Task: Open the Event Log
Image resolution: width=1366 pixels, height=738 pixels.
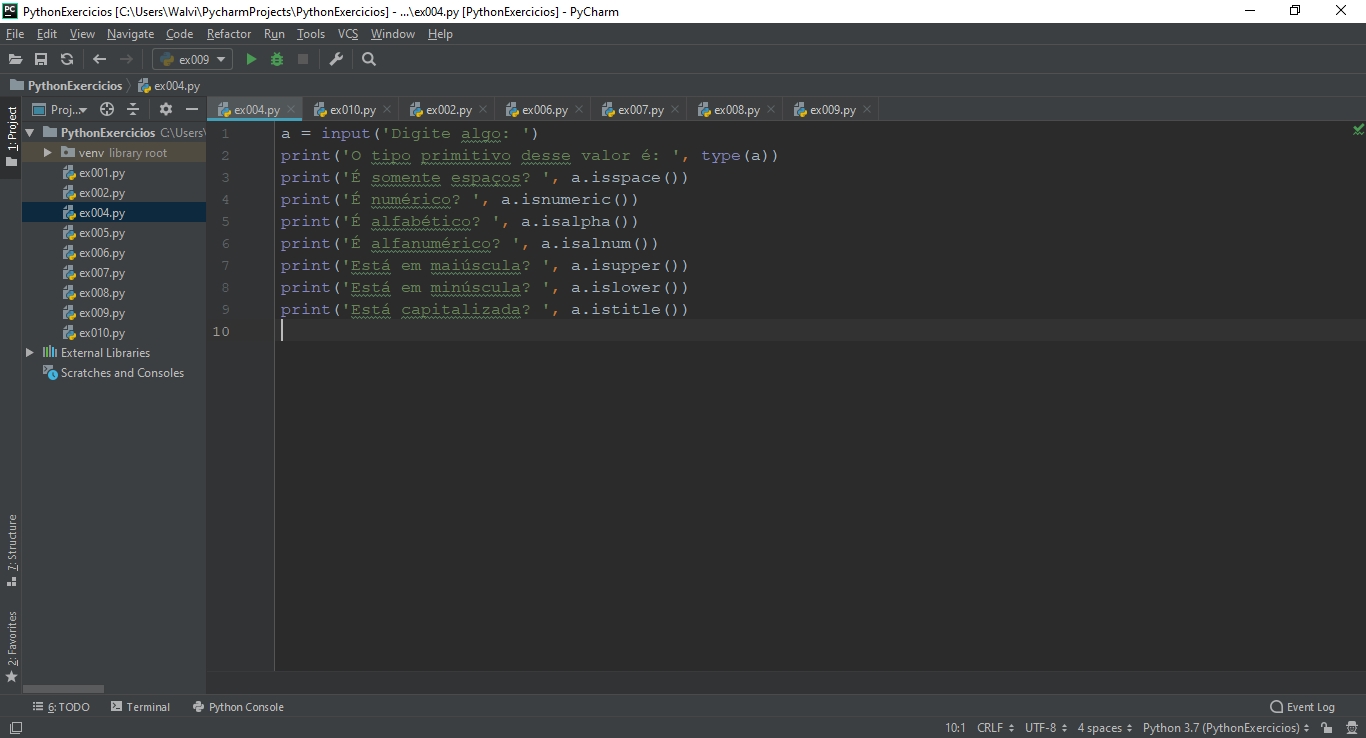Action: pyautogui.click(x=1302, y=707)
